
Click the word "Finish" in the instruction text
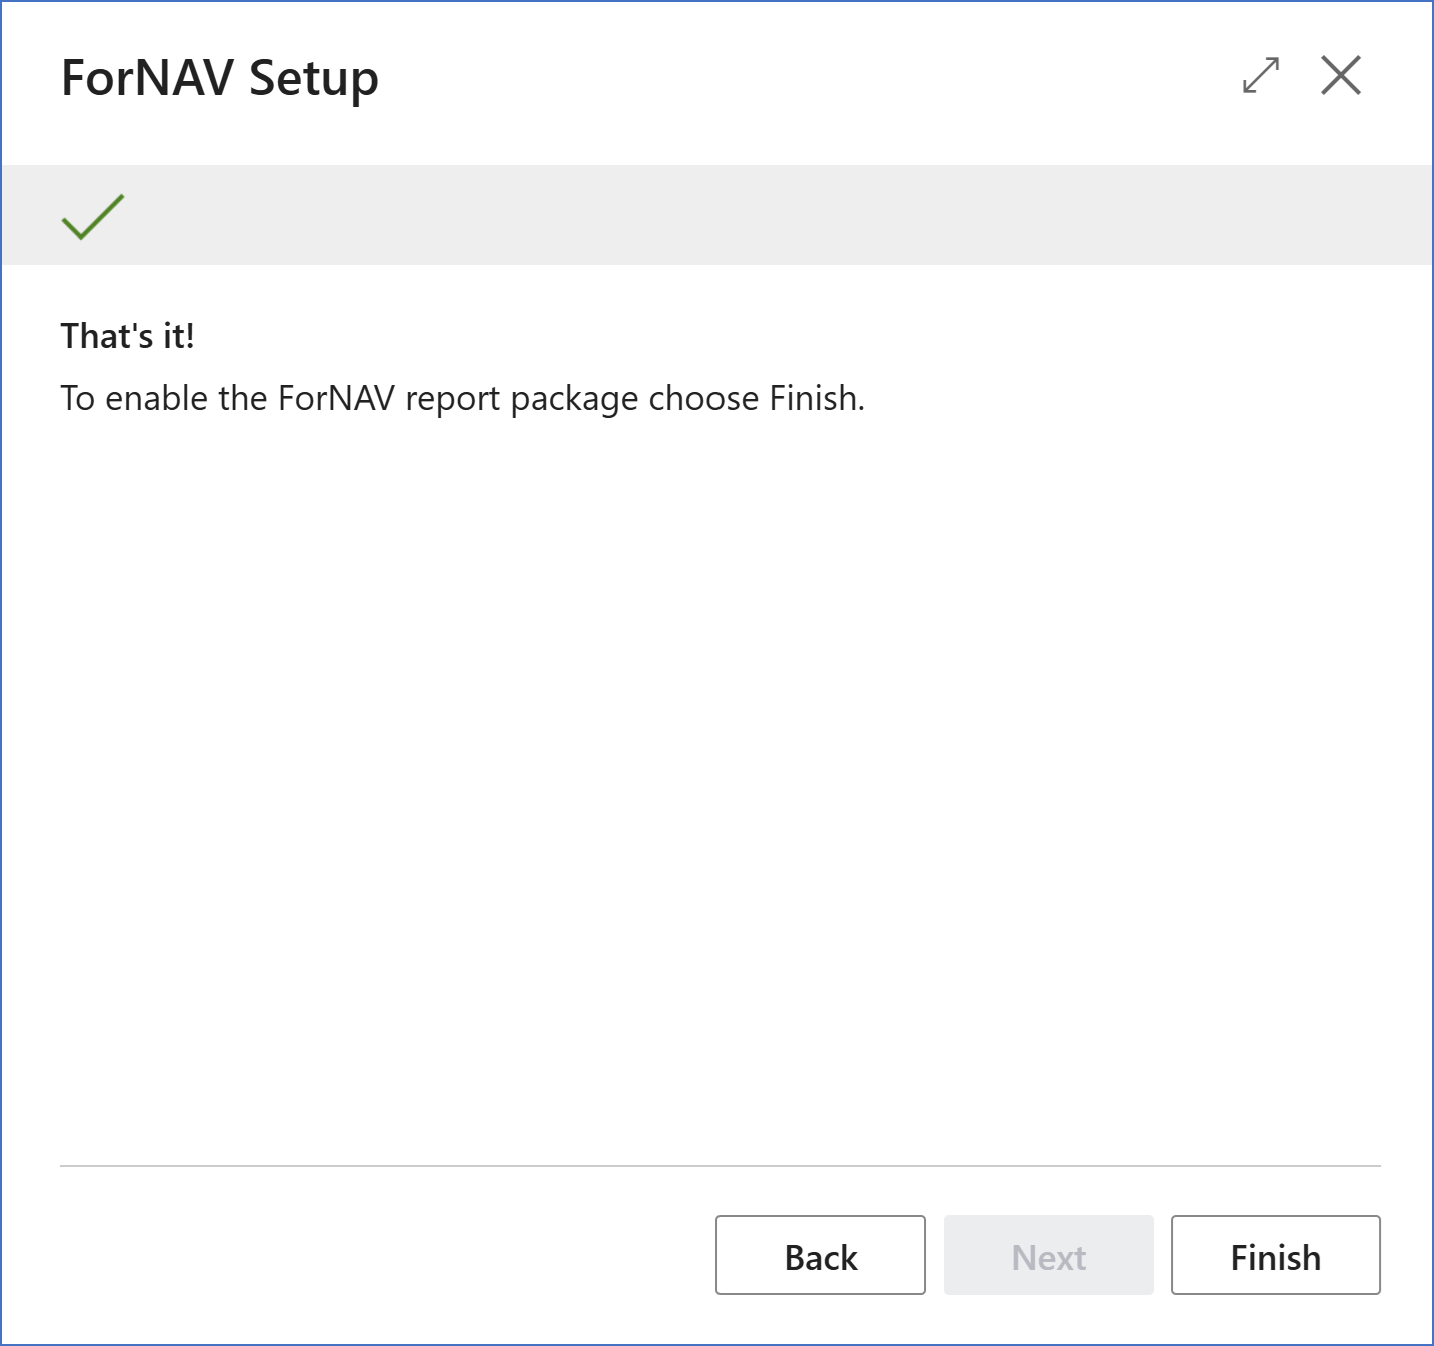coord(817,398)
